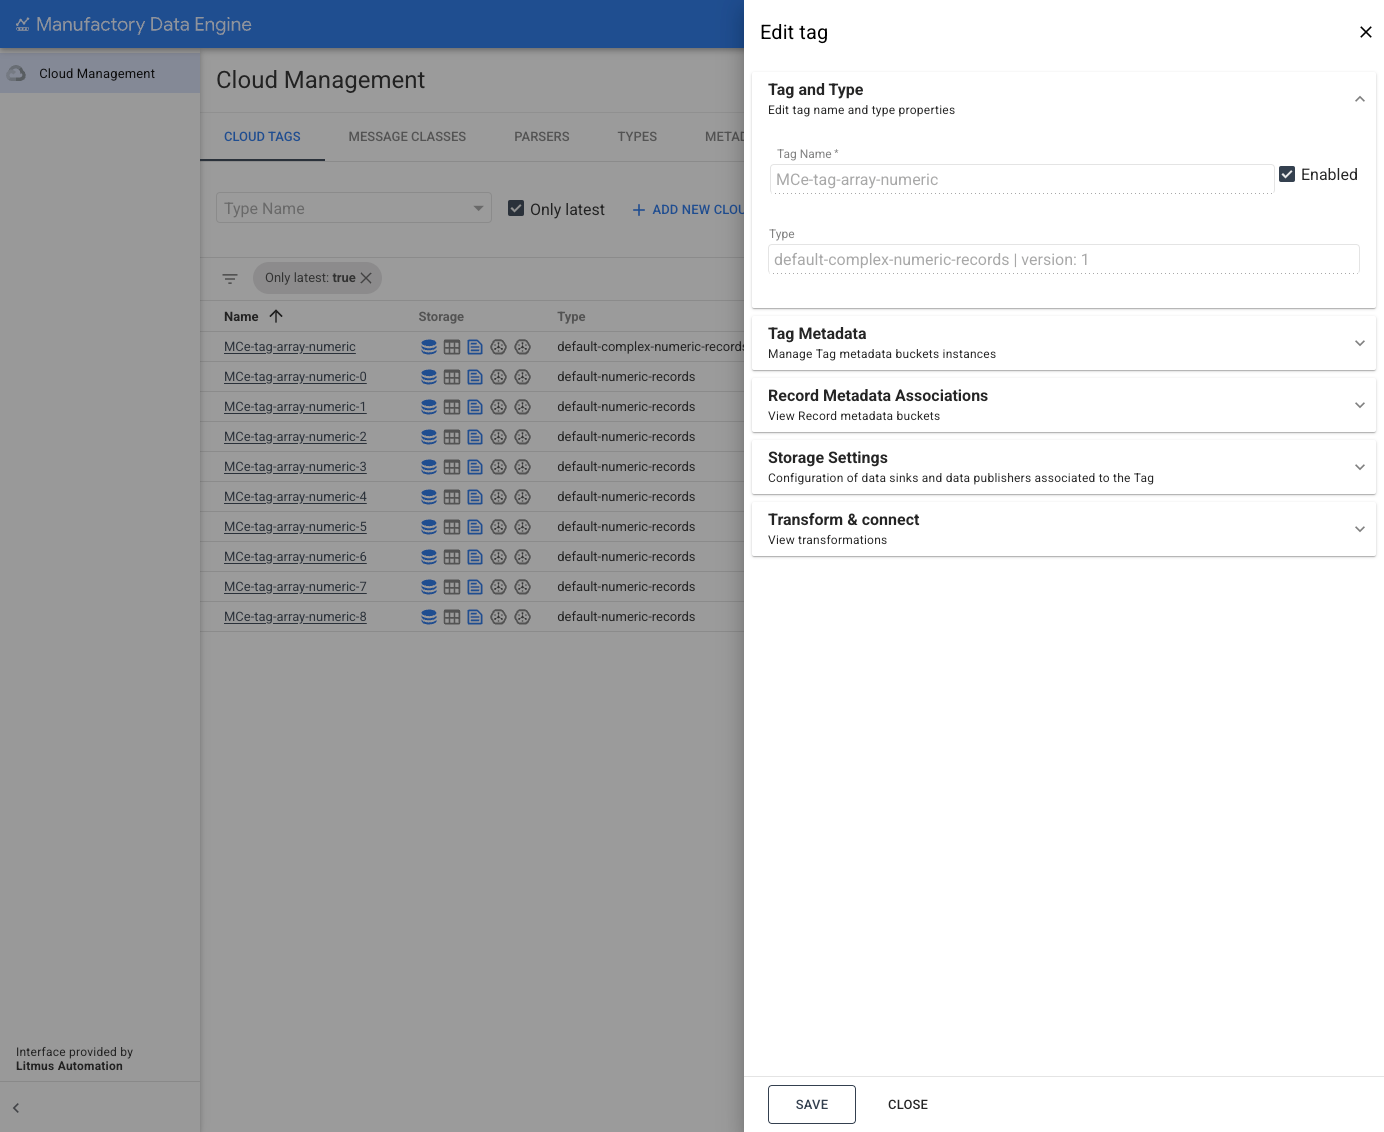Click the sidebar collapse arrow at bottom left
This screenshot has height=1132, width=1384.
[x=16, y=1108]
